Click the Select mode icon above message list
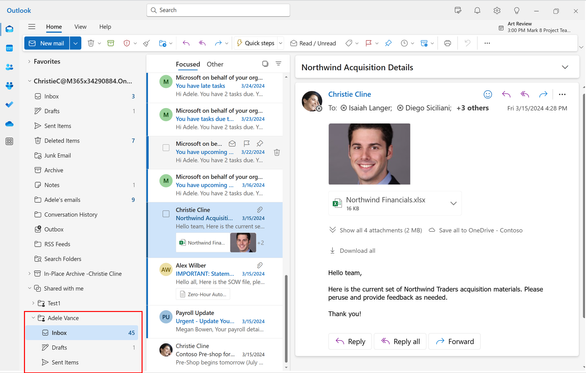 pos(265,64)
